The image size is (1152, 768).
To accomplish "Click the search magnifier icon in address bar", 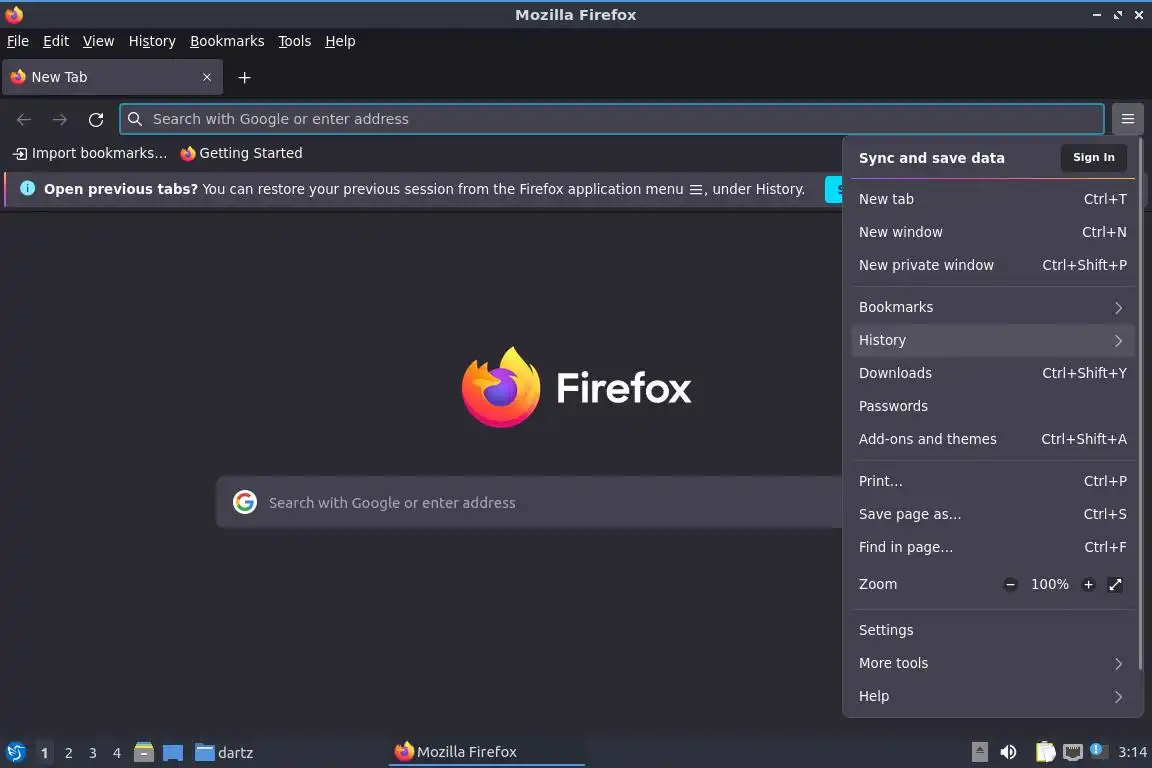I will pos(134,118).
